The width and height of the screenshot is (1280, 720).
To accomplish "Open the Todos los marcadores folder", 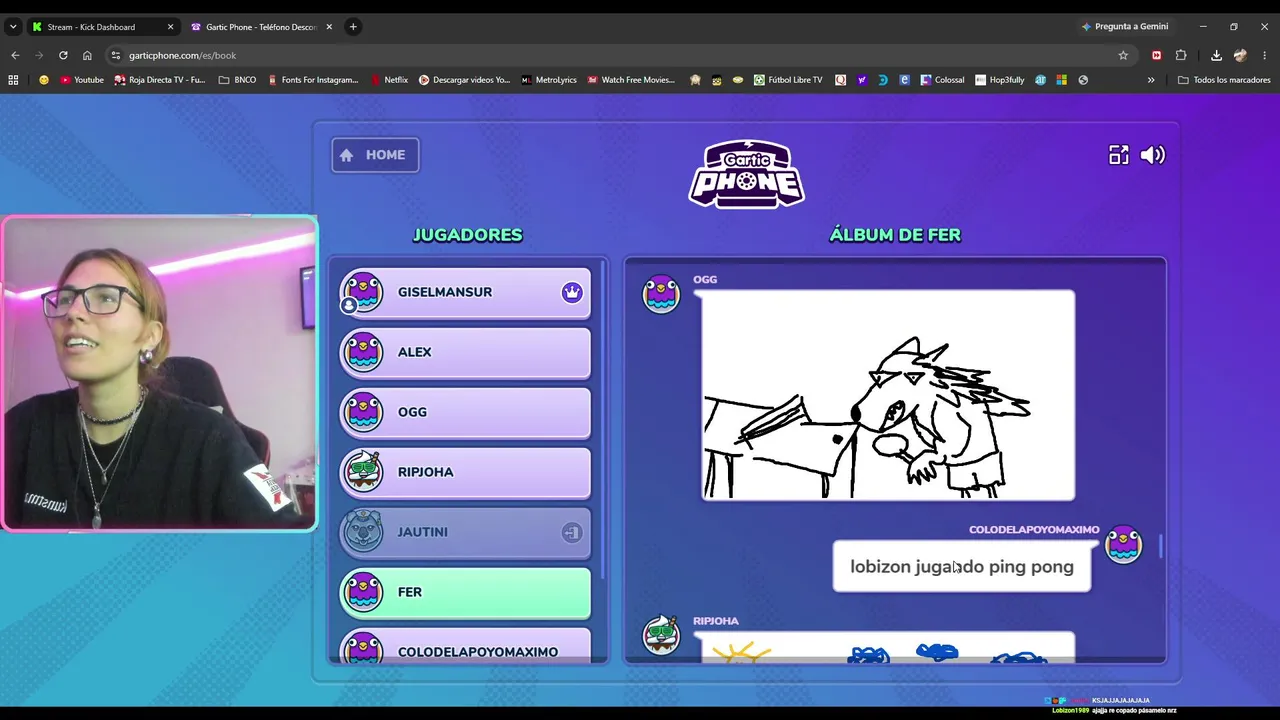I will tap(1224, 80).
